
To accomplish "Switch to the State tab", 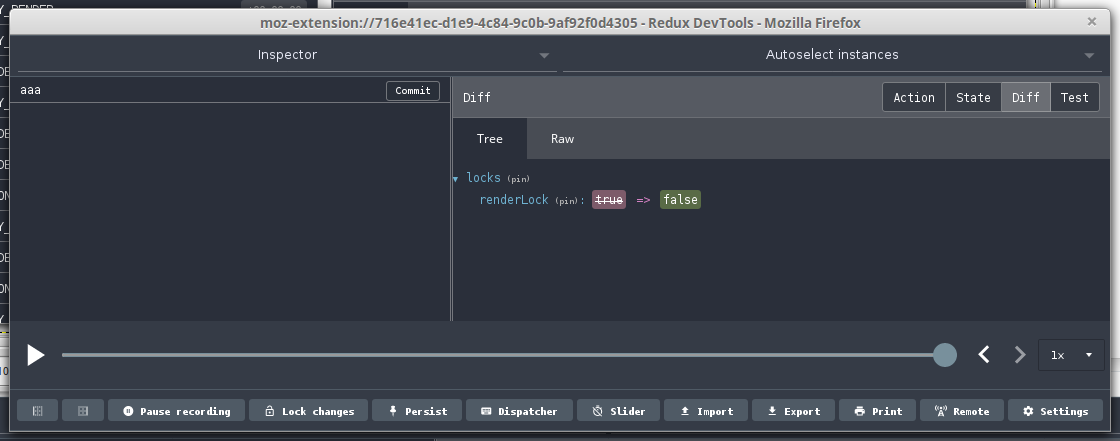I will 973,98.
